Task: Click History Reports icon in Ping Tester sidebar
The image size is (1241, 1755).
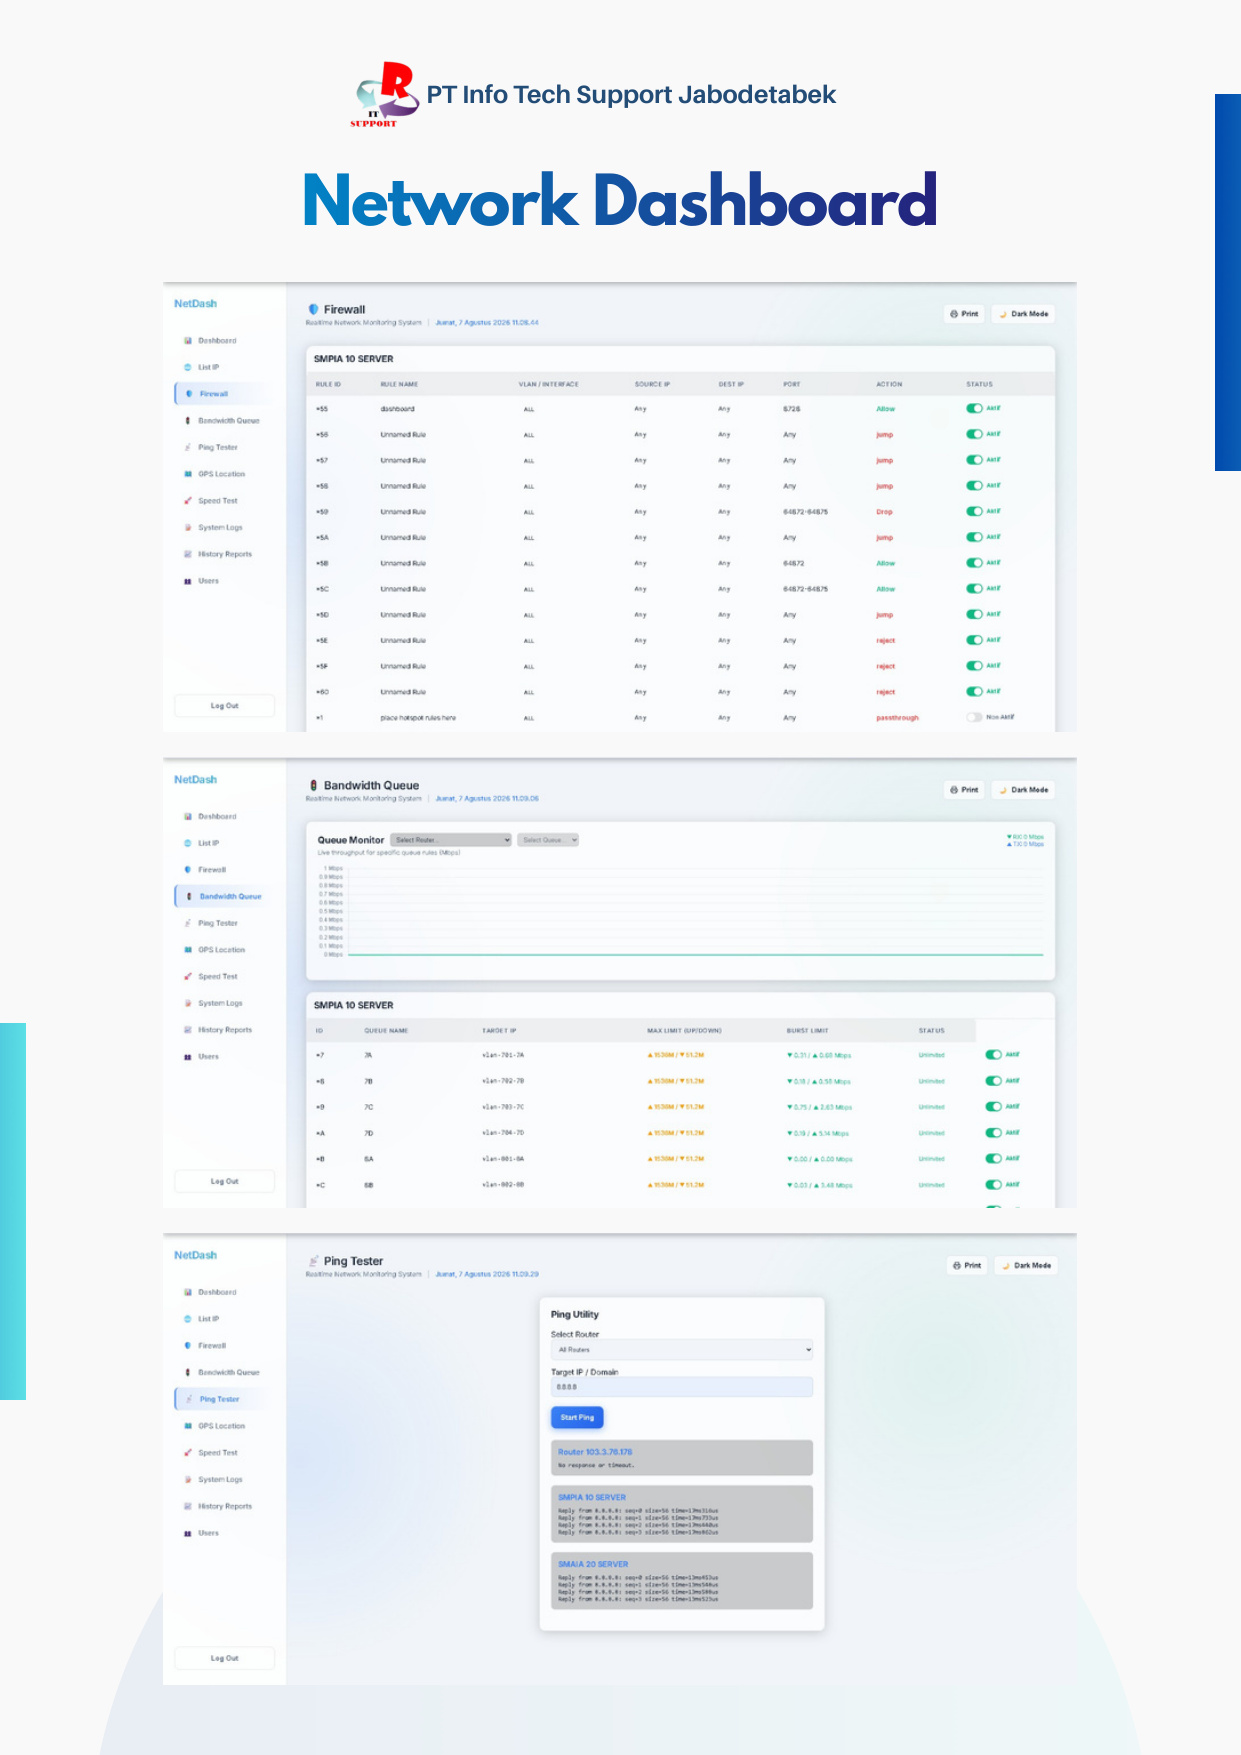Action: point(188,1506)
